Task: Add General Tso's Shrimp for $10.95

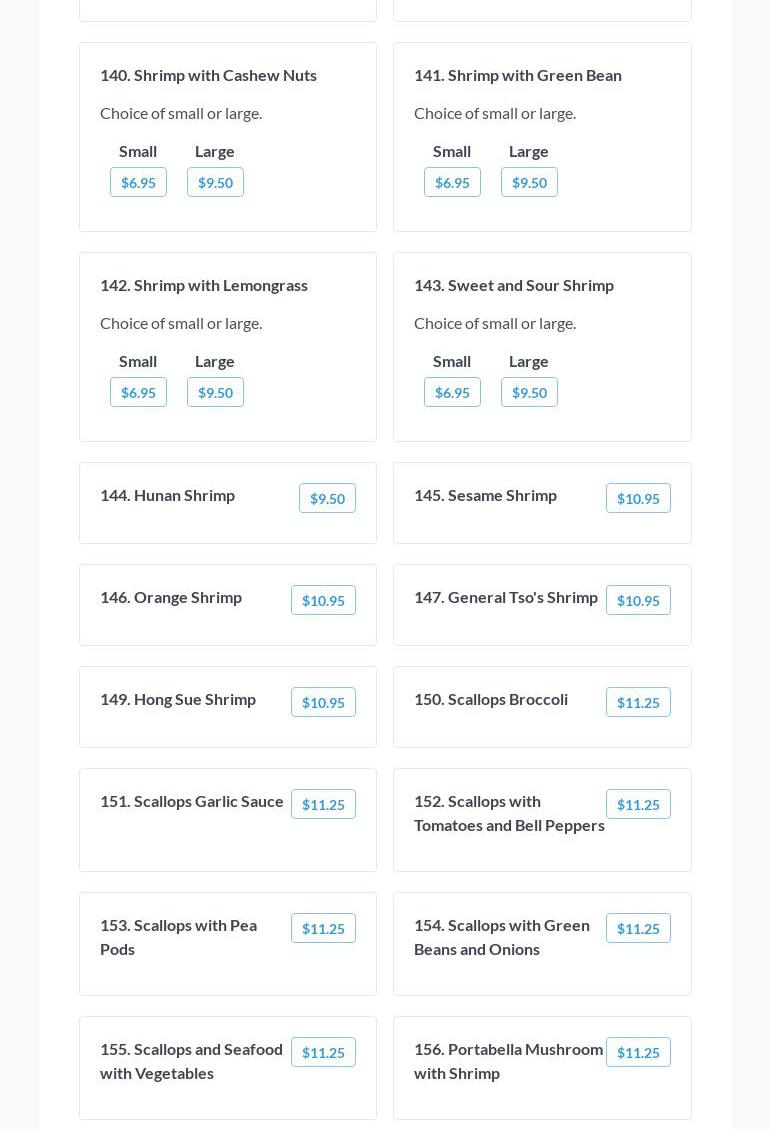Action: pyautogui.click(x=638, y=600)
